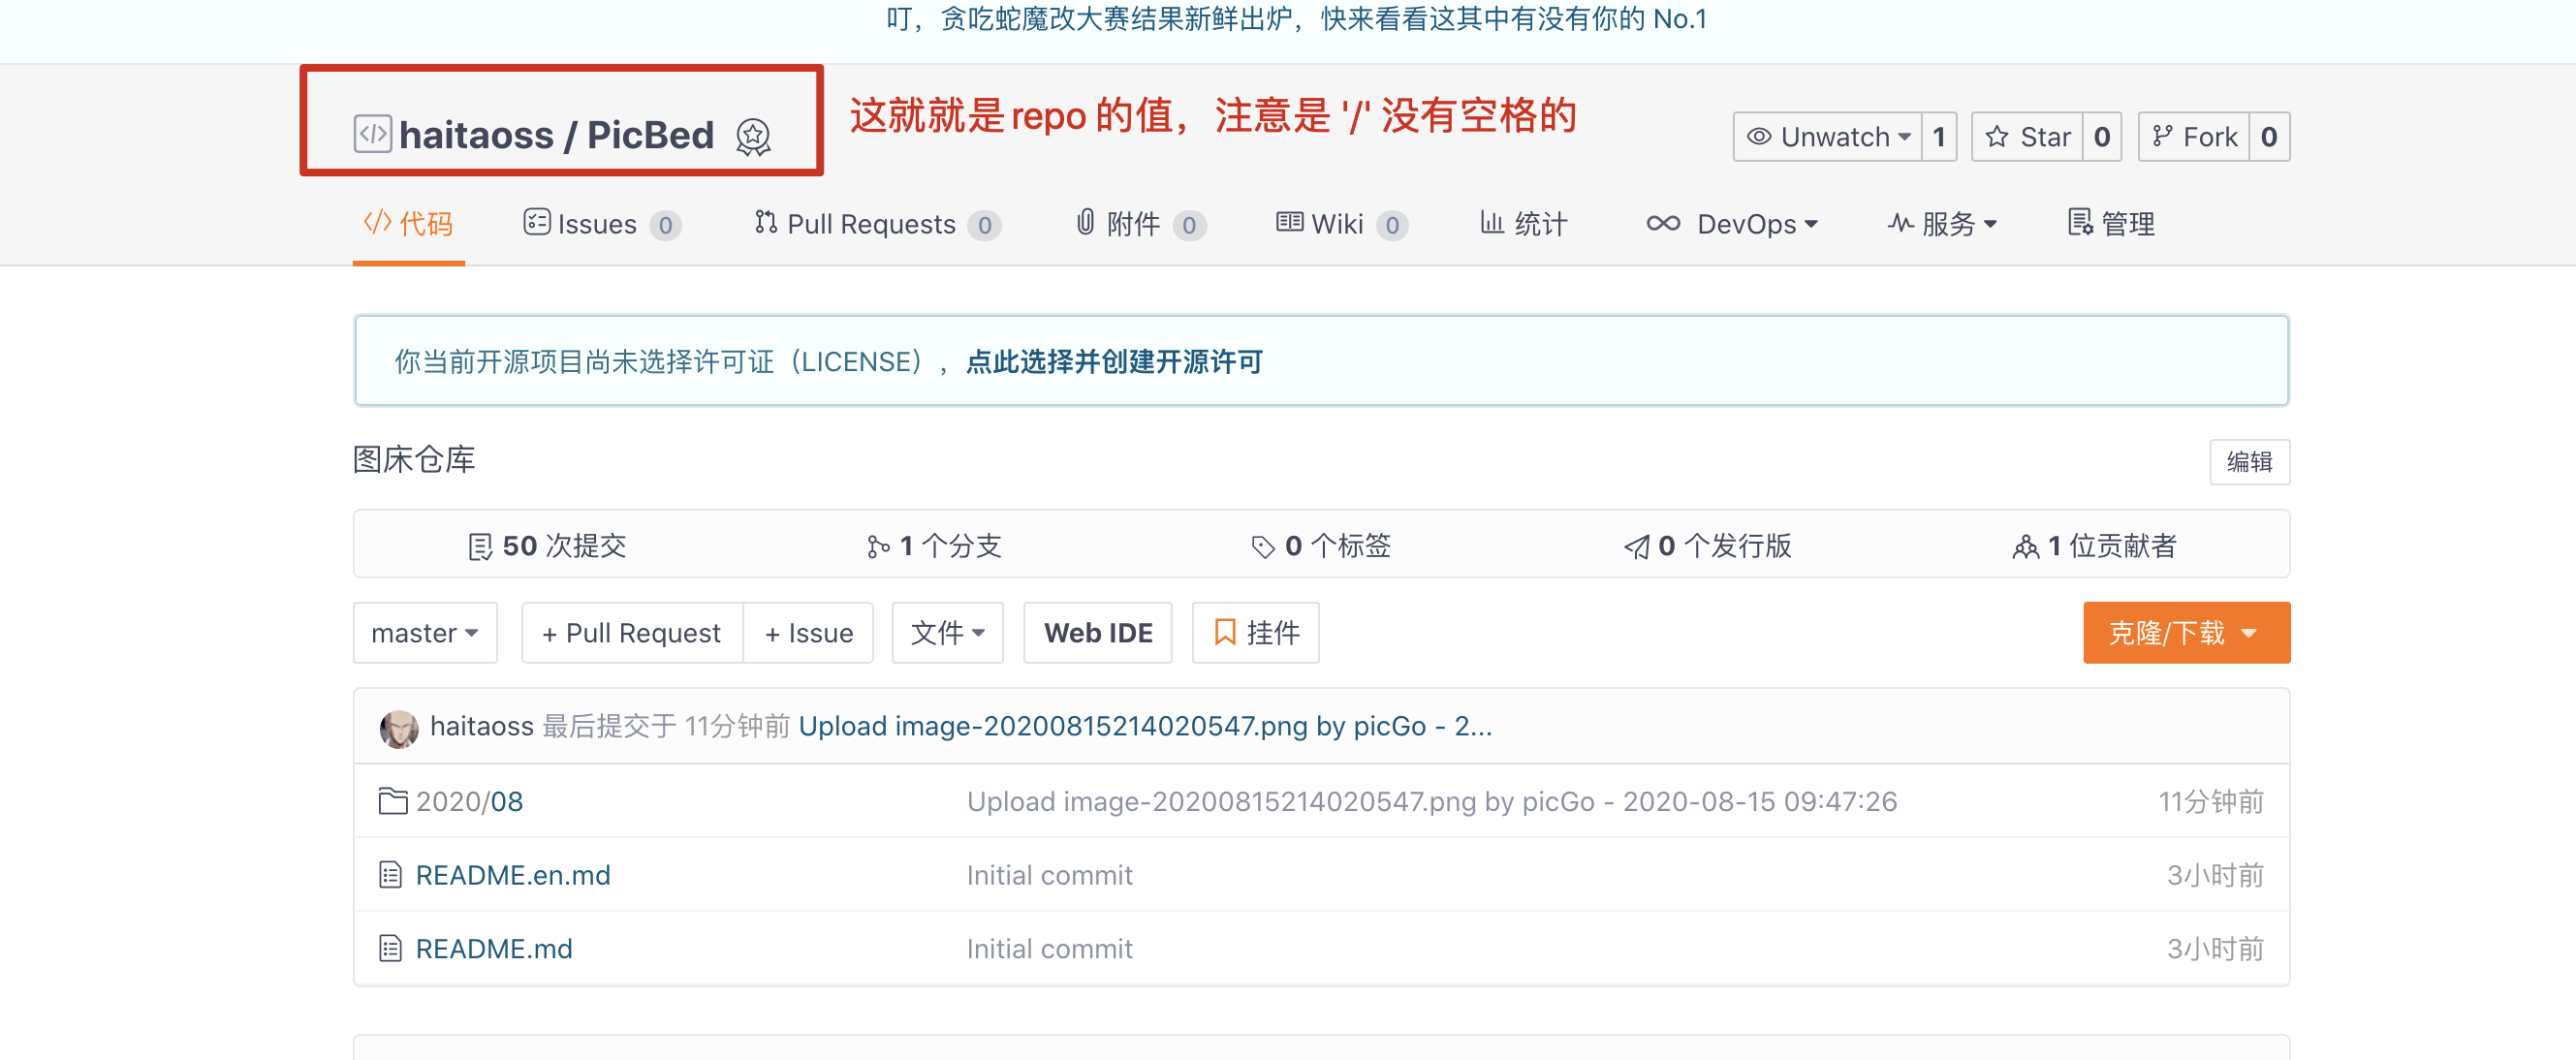Open the Wiki tab
Screen dimensions: 2576x1060
pos(1339,224)
